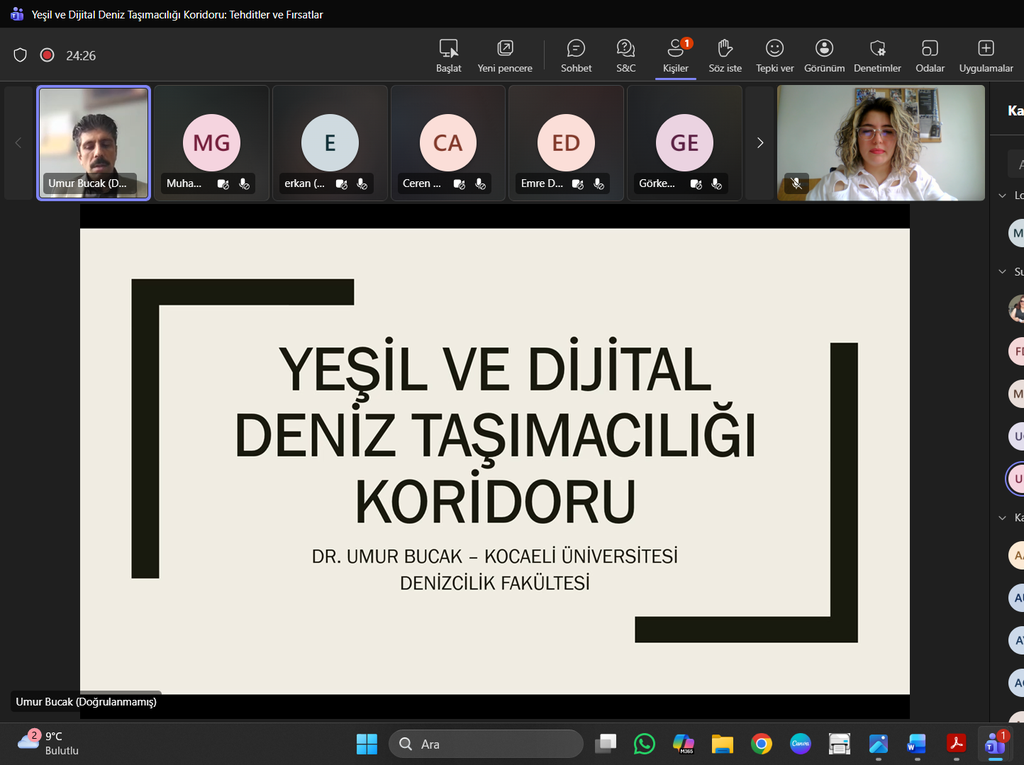The height and width of the screenshot is (765, 1024).
Task: Open the Odalar breakout rooms
Action: point(930,55)
